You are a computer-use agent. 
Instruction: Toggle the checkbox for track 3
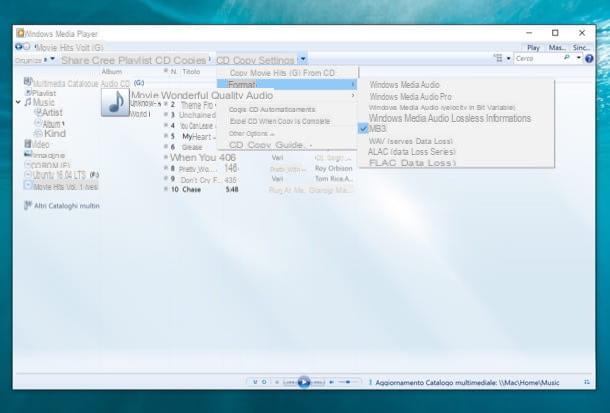click(166, 115)
